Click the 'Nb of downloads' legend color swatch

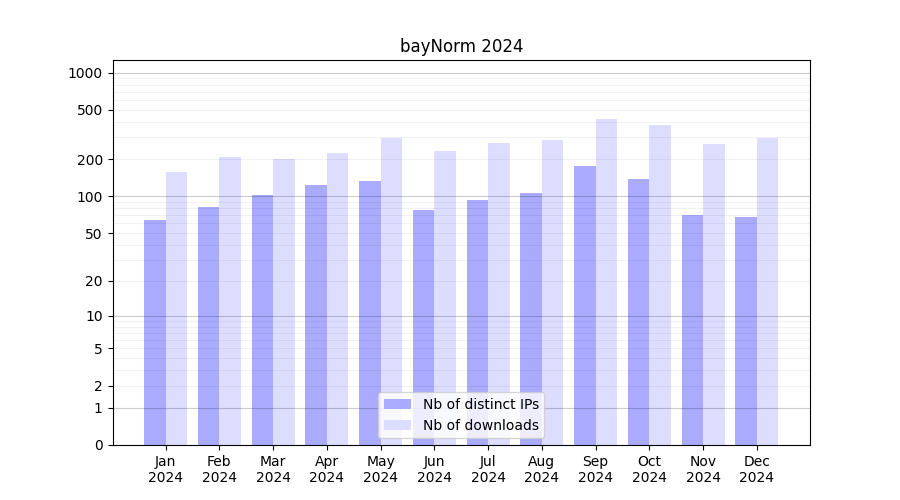(x=397, y=425)
